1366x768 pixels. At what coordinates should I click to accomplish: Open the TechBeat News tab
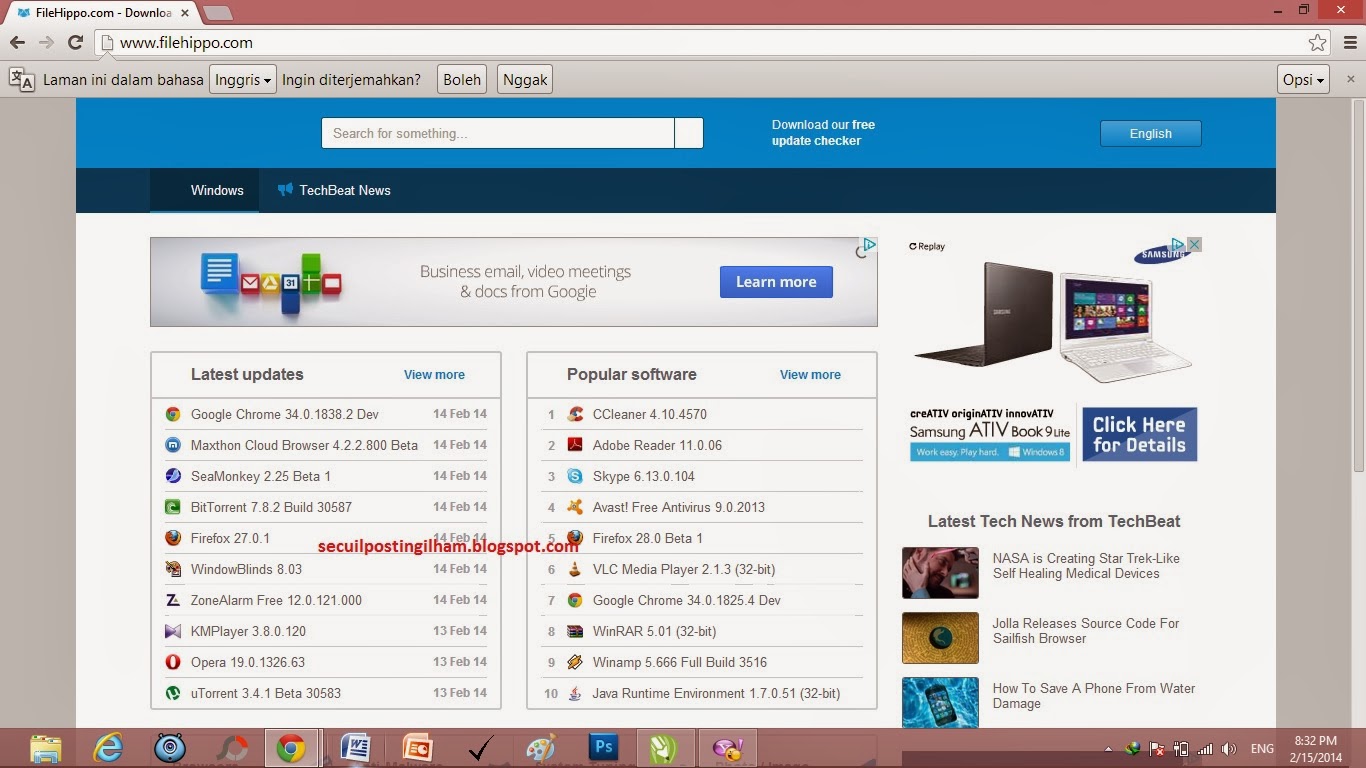tap(334, 190)
